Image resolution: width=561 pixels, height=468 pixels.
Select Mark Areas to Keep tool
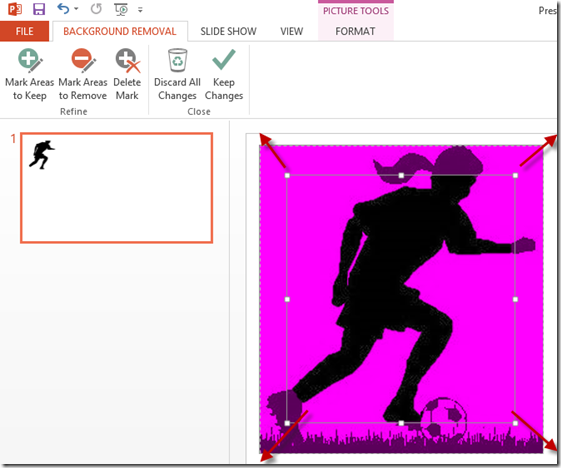30,75
